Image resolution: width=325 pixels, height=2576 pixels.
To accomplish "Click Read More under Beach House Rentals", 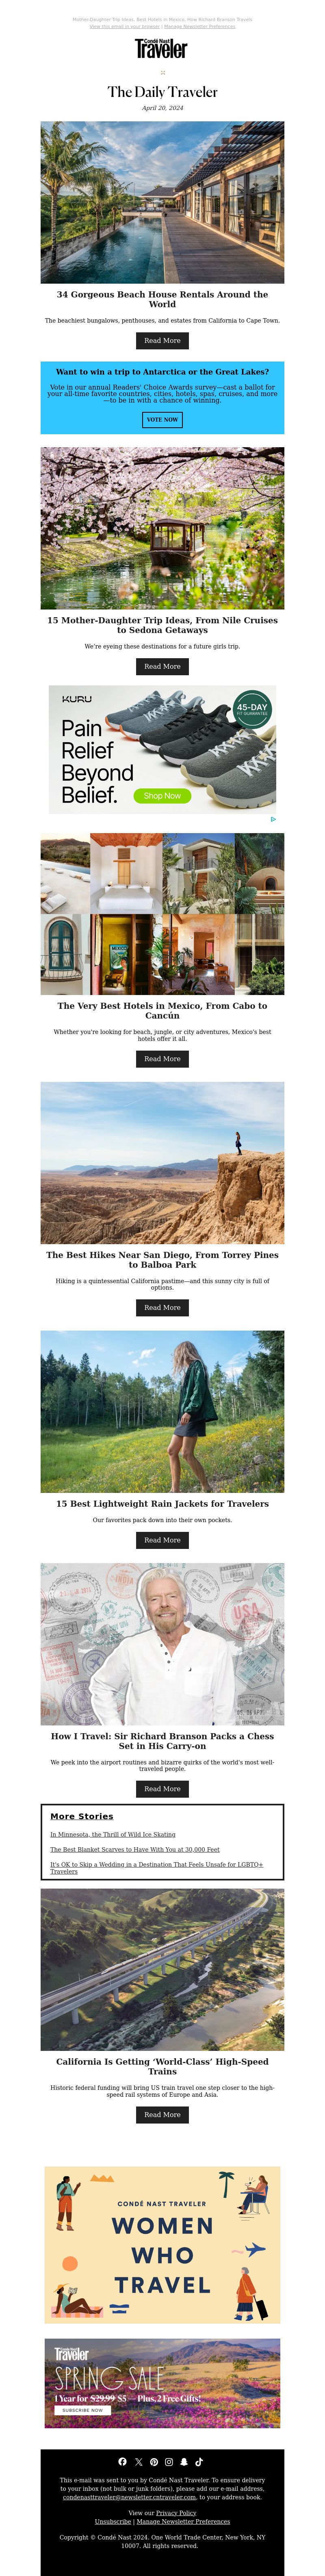I will pyautogui.click(x=162, y=341).
